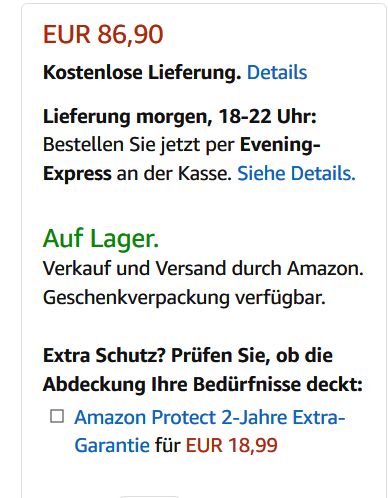Screen dimensions: 388x498
Task: Open the Details link beside Kostenlose Lieferung
Action: [x=277, y=72]
